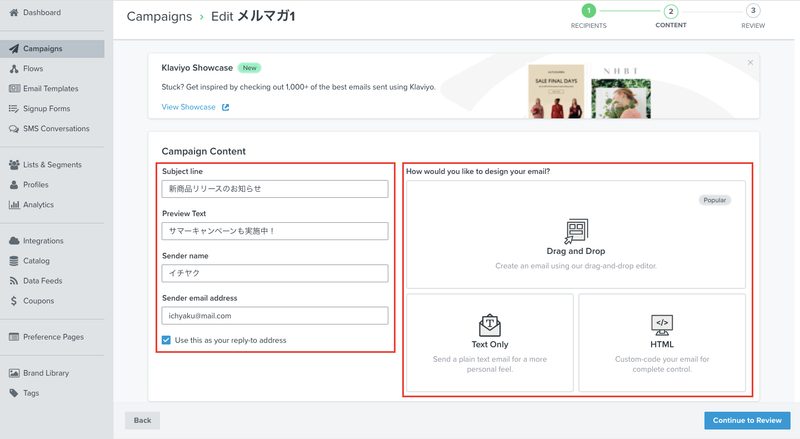800x439 pixels.
Task: Open Brand Library in the sidebar
Action: pos(46,373)
